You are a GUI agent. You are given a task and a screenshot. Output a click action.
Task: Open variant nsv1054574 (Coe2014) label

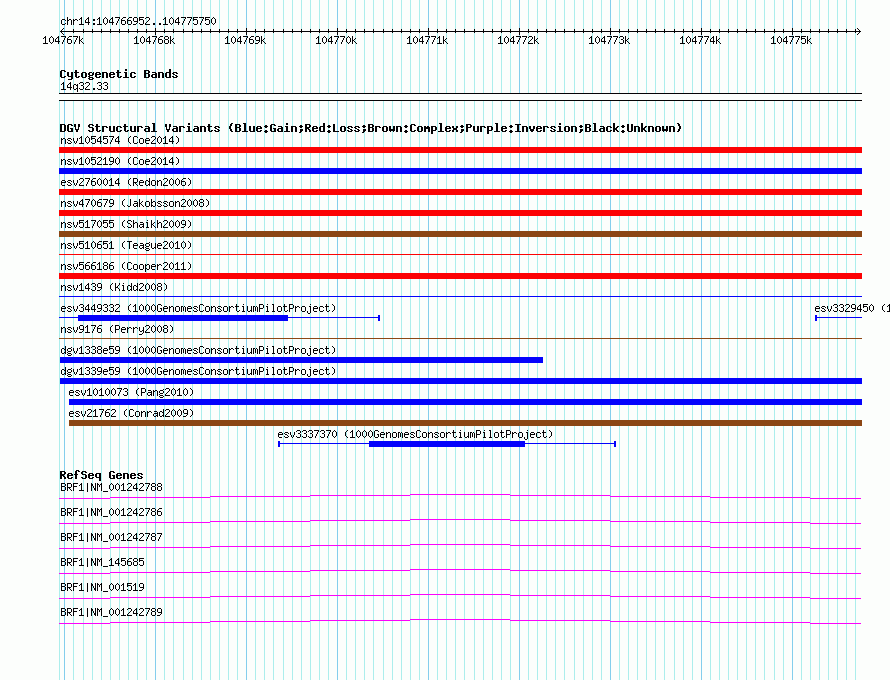pyautogui.click(x=120, y=140)
